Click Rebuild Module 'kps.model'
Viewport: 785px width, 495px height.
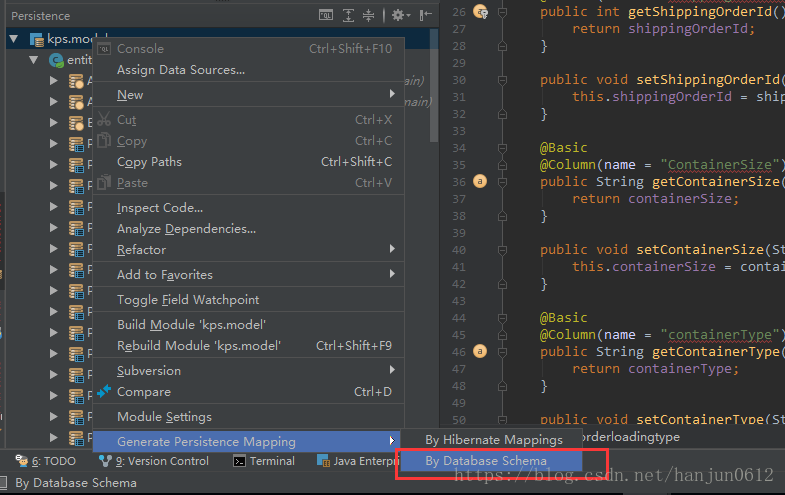tap(248, 346)
